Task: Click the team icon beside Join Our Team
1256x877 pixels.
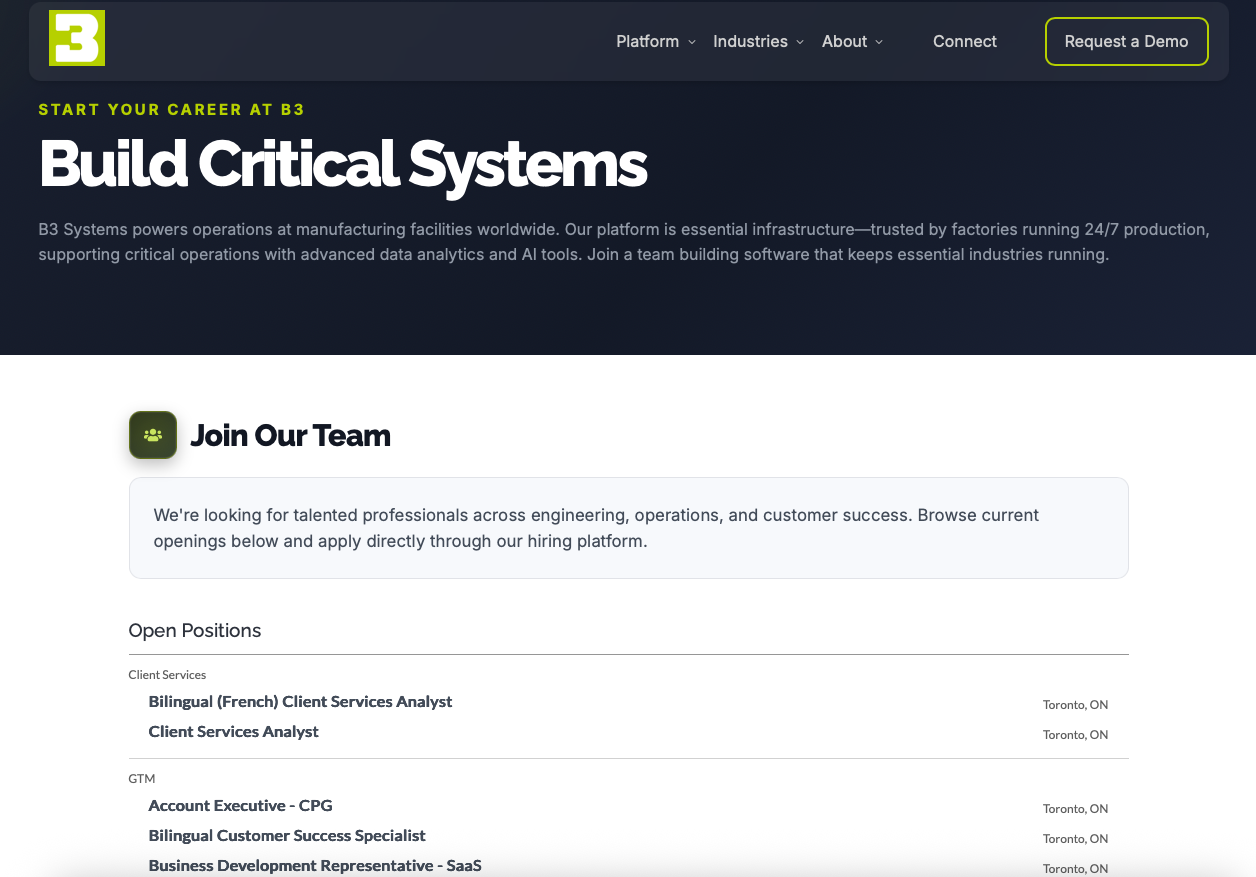Action: tap(153, 435)
